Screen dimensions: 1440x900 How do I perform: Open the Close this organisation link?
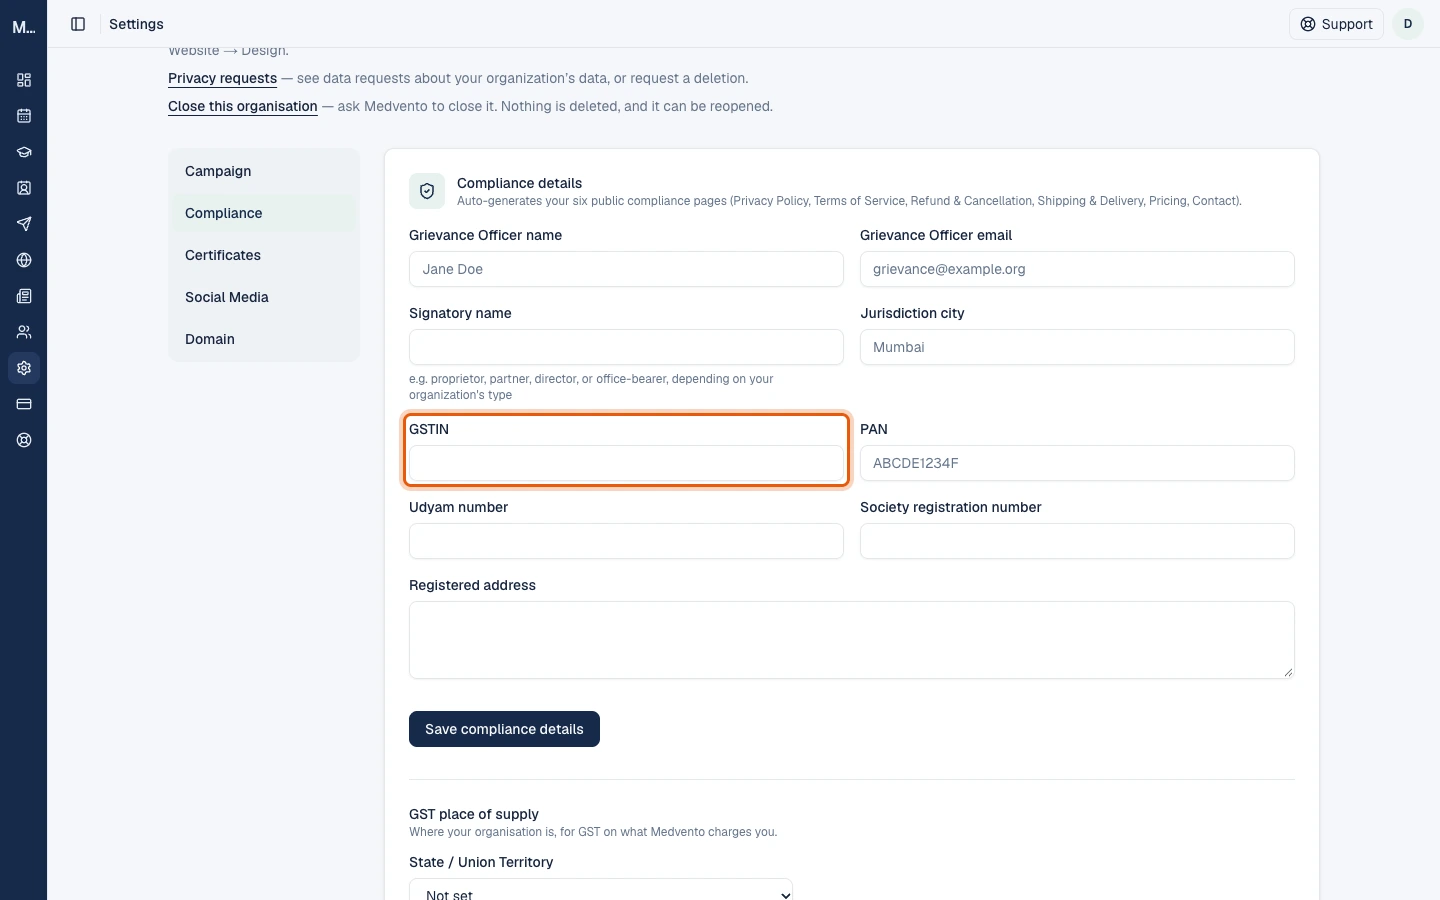pos(243,106)
